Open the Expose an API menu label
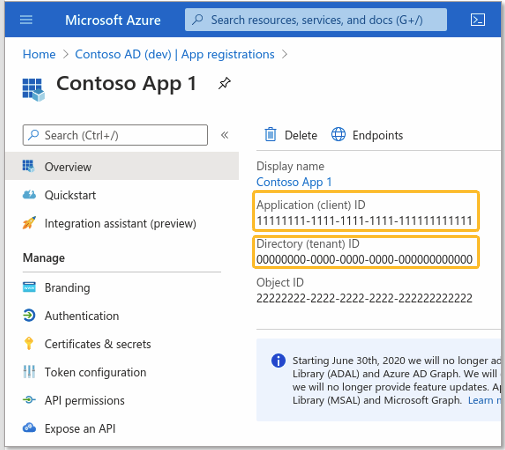The image size is (505, 450). click(x=80, y=428)
